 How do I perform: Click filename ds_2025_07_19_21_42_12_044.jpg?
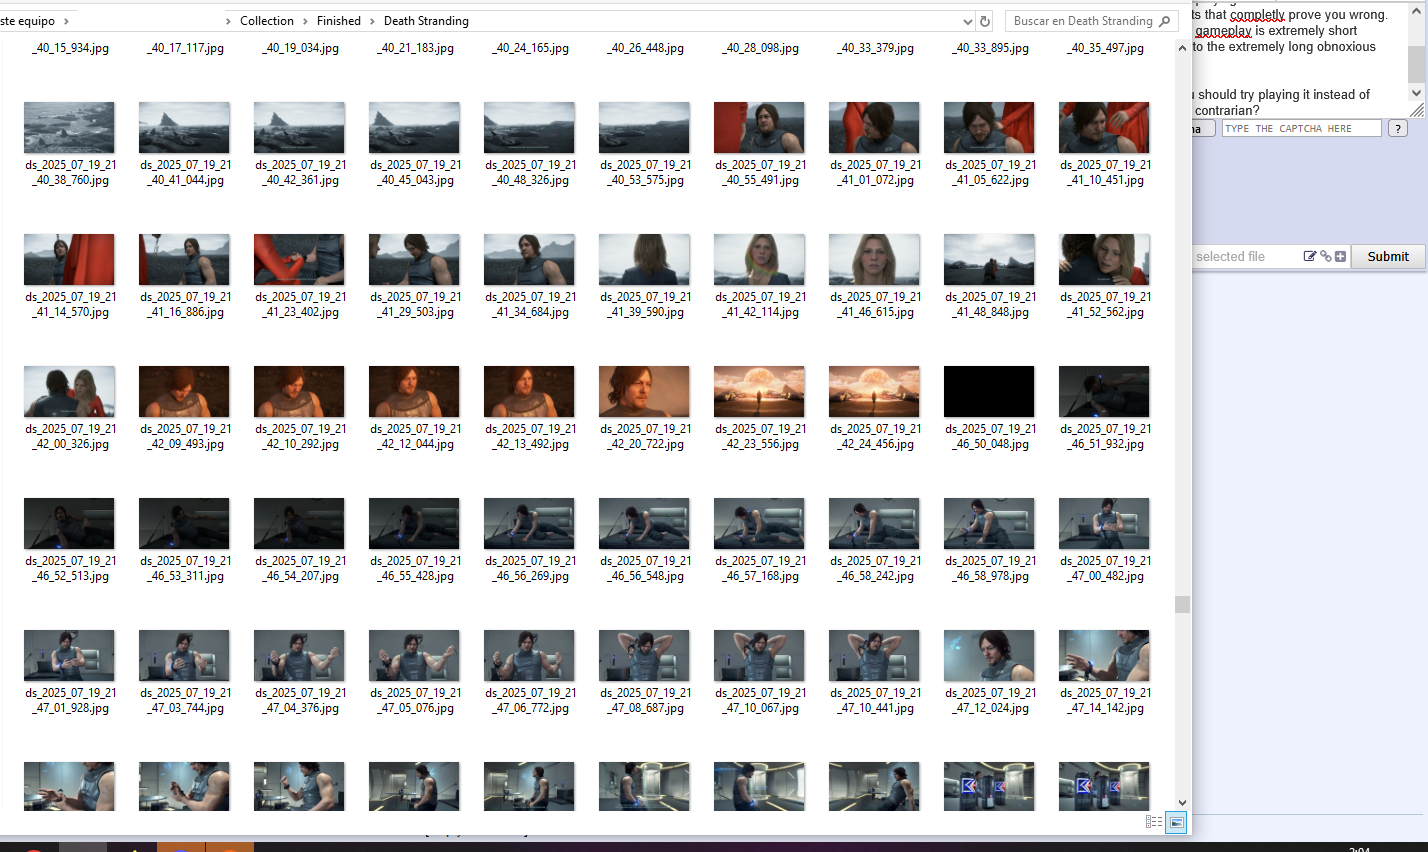(414, 437)
